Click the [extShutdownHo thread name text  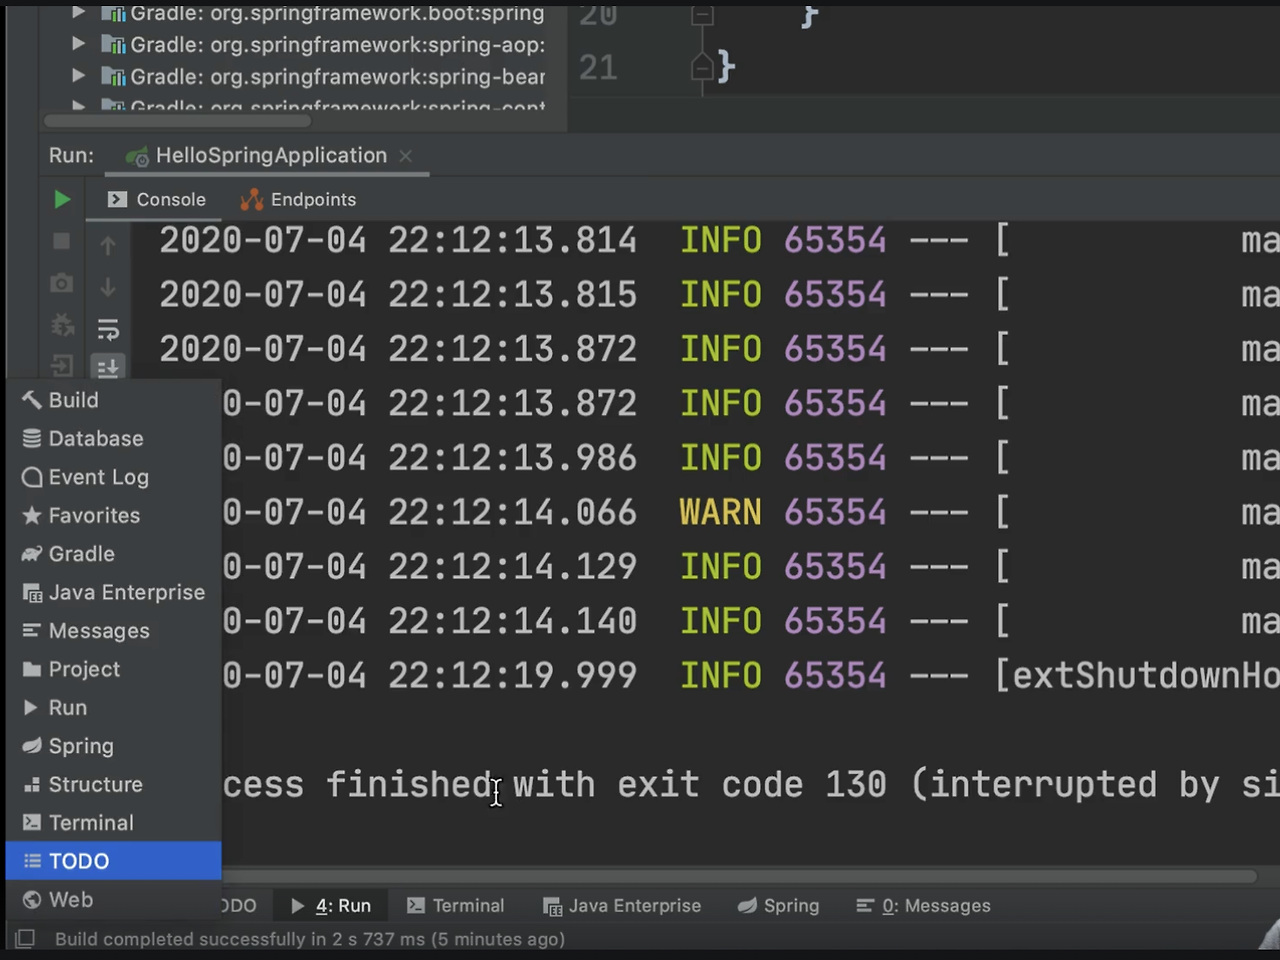1137,675
